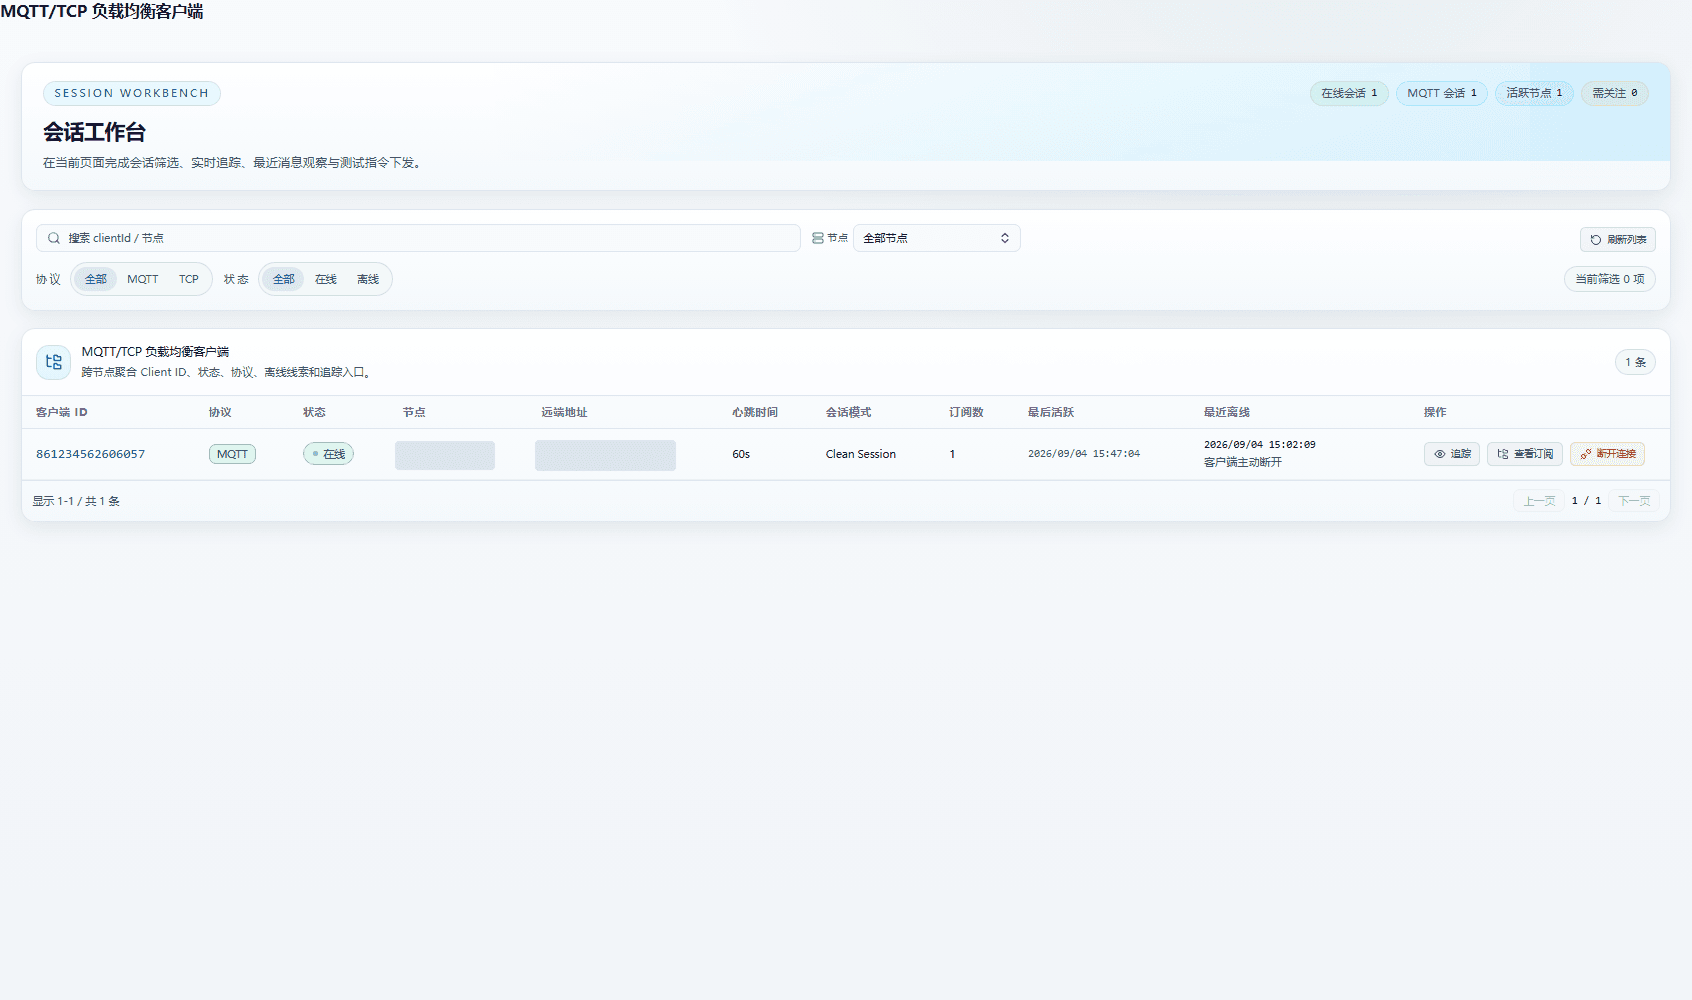
Task: View subscriptions via 查看订阅 button
Action: (1525, 454)
